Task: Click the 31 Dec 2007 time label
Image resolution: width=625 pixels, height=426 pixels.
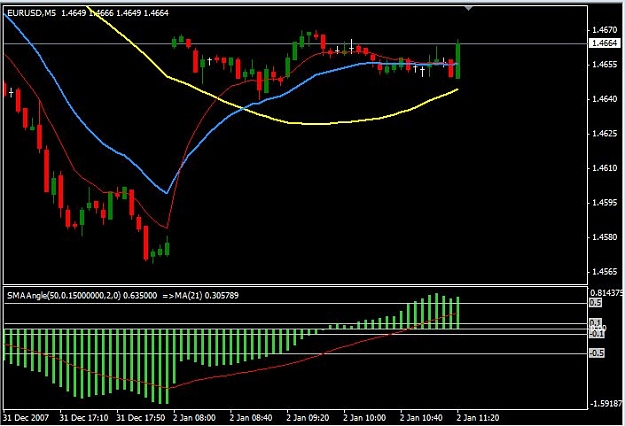Action: pyautogui.click(x=26, y=418)
